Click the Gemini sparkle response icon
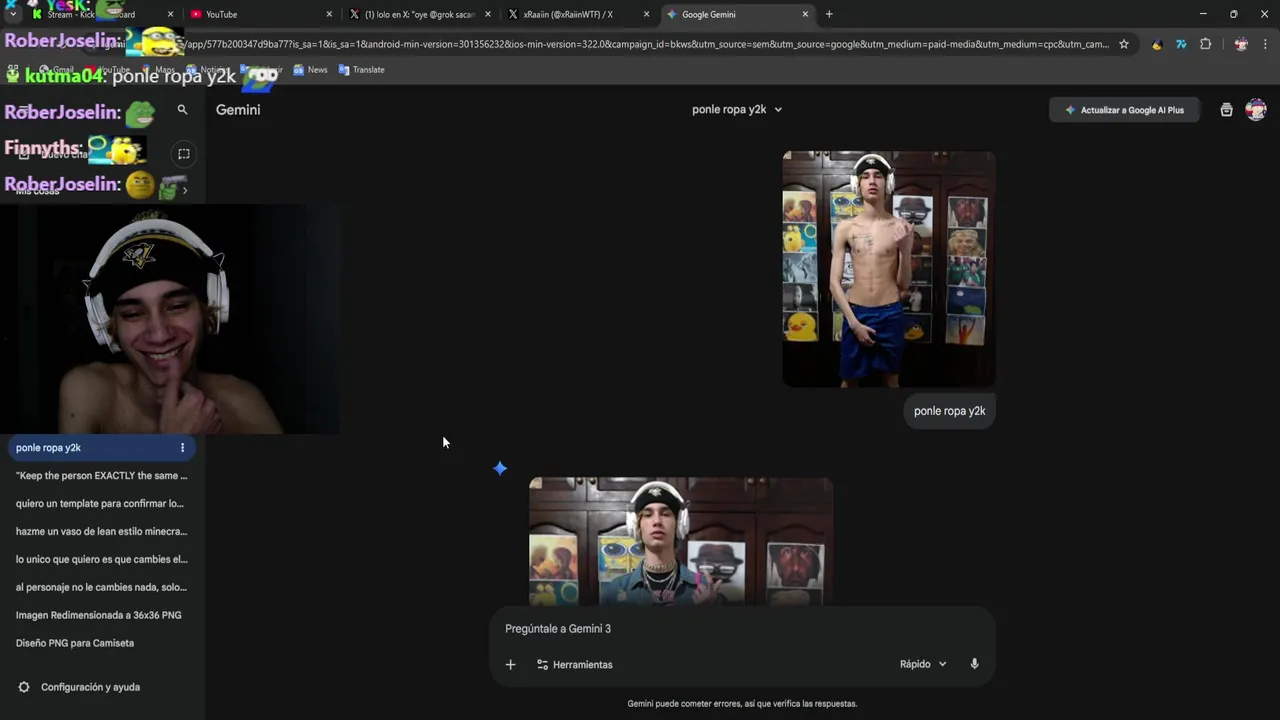Image resolution: width=1280 pixels, height=720 pixels. pos(500,468)
